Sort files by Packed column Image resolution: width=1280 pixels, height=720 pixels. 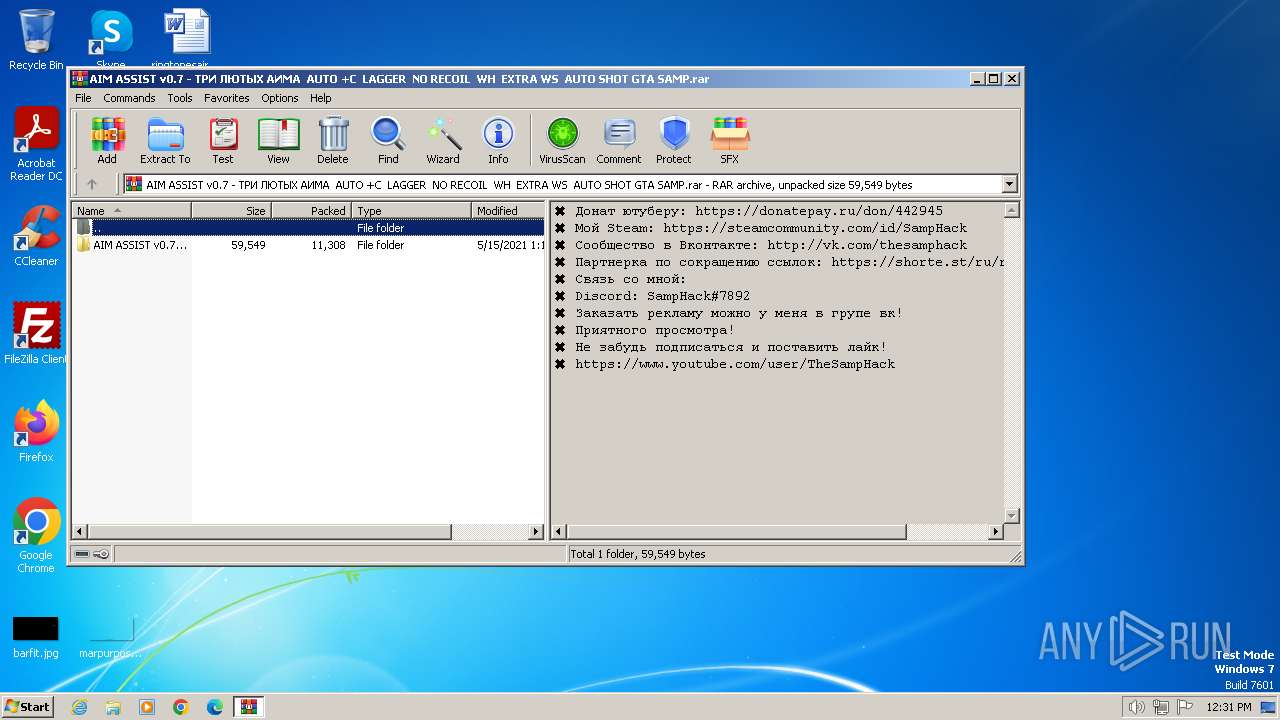tap(311, 210)
